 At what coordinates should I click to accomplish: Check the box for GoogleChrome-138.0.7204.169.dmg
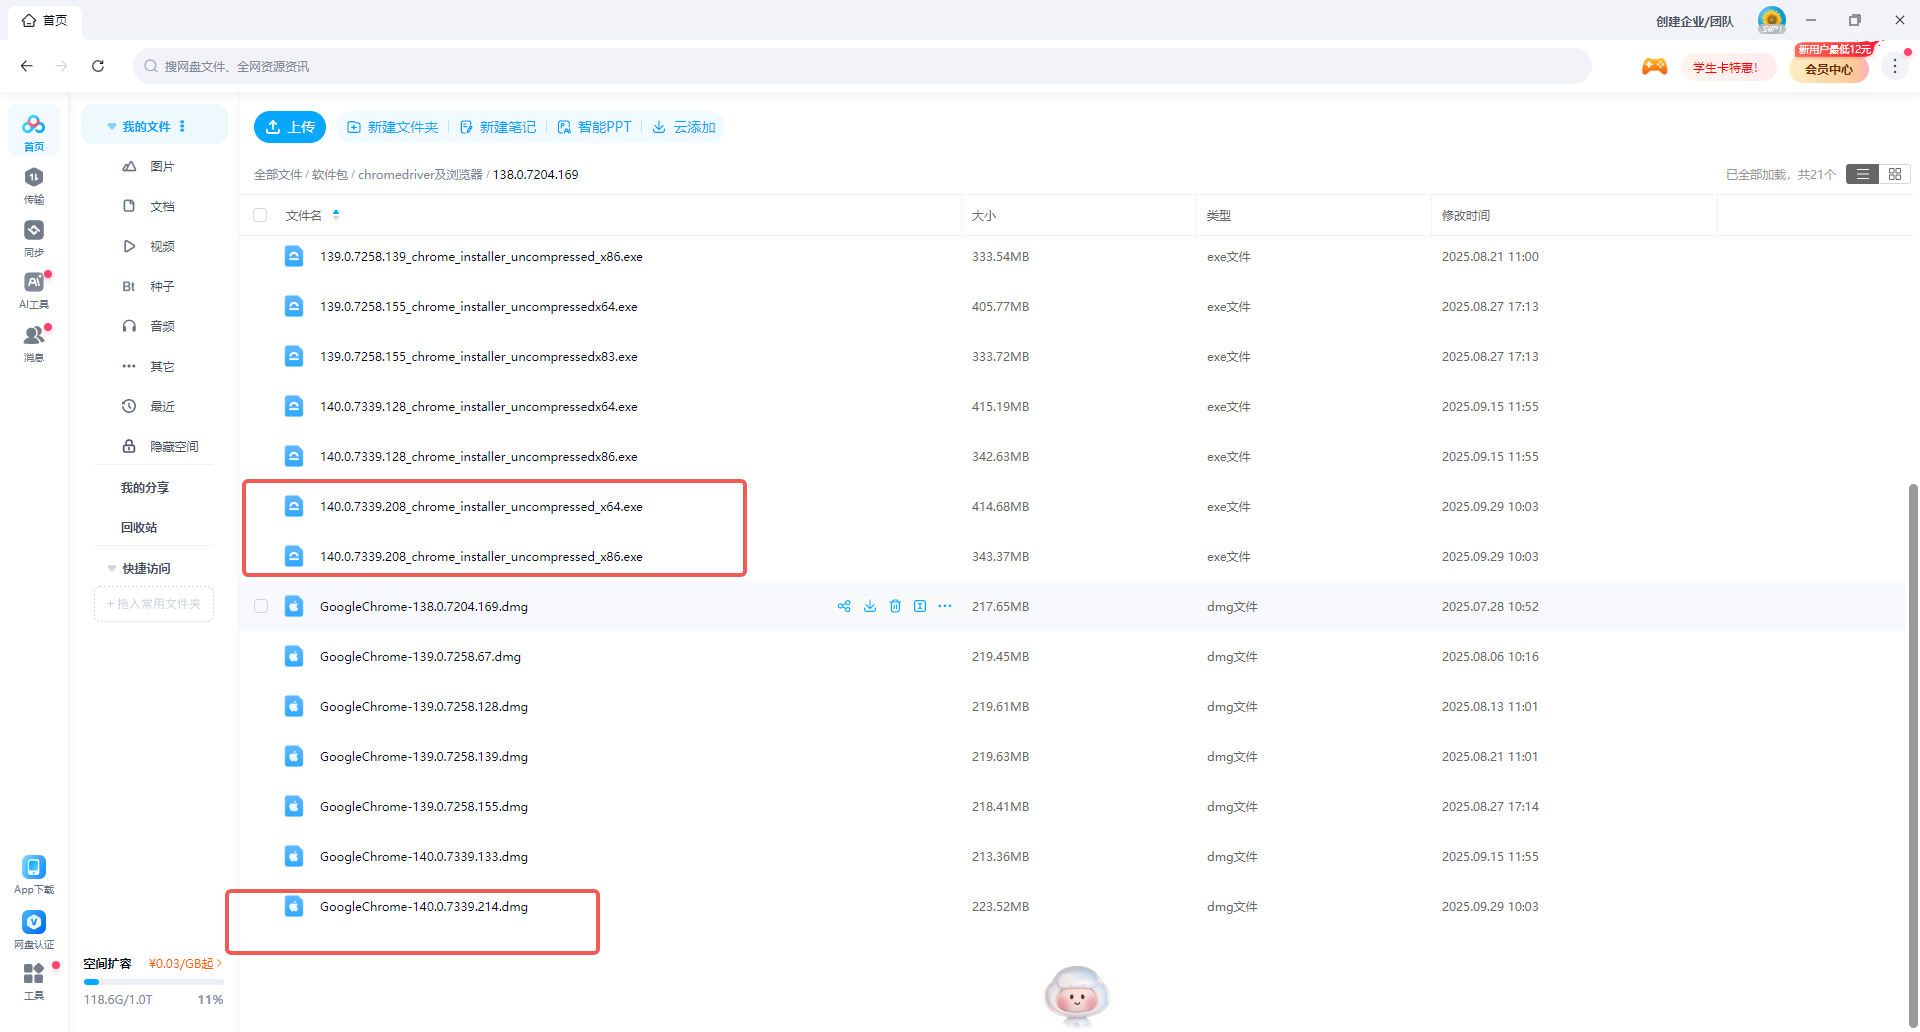point(261,606)
